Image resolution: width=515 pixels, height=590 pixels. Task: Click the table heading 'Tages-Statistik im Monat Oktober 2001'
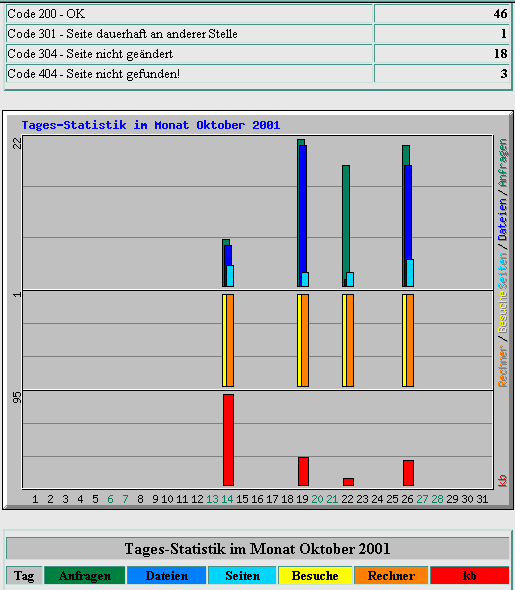257,549
